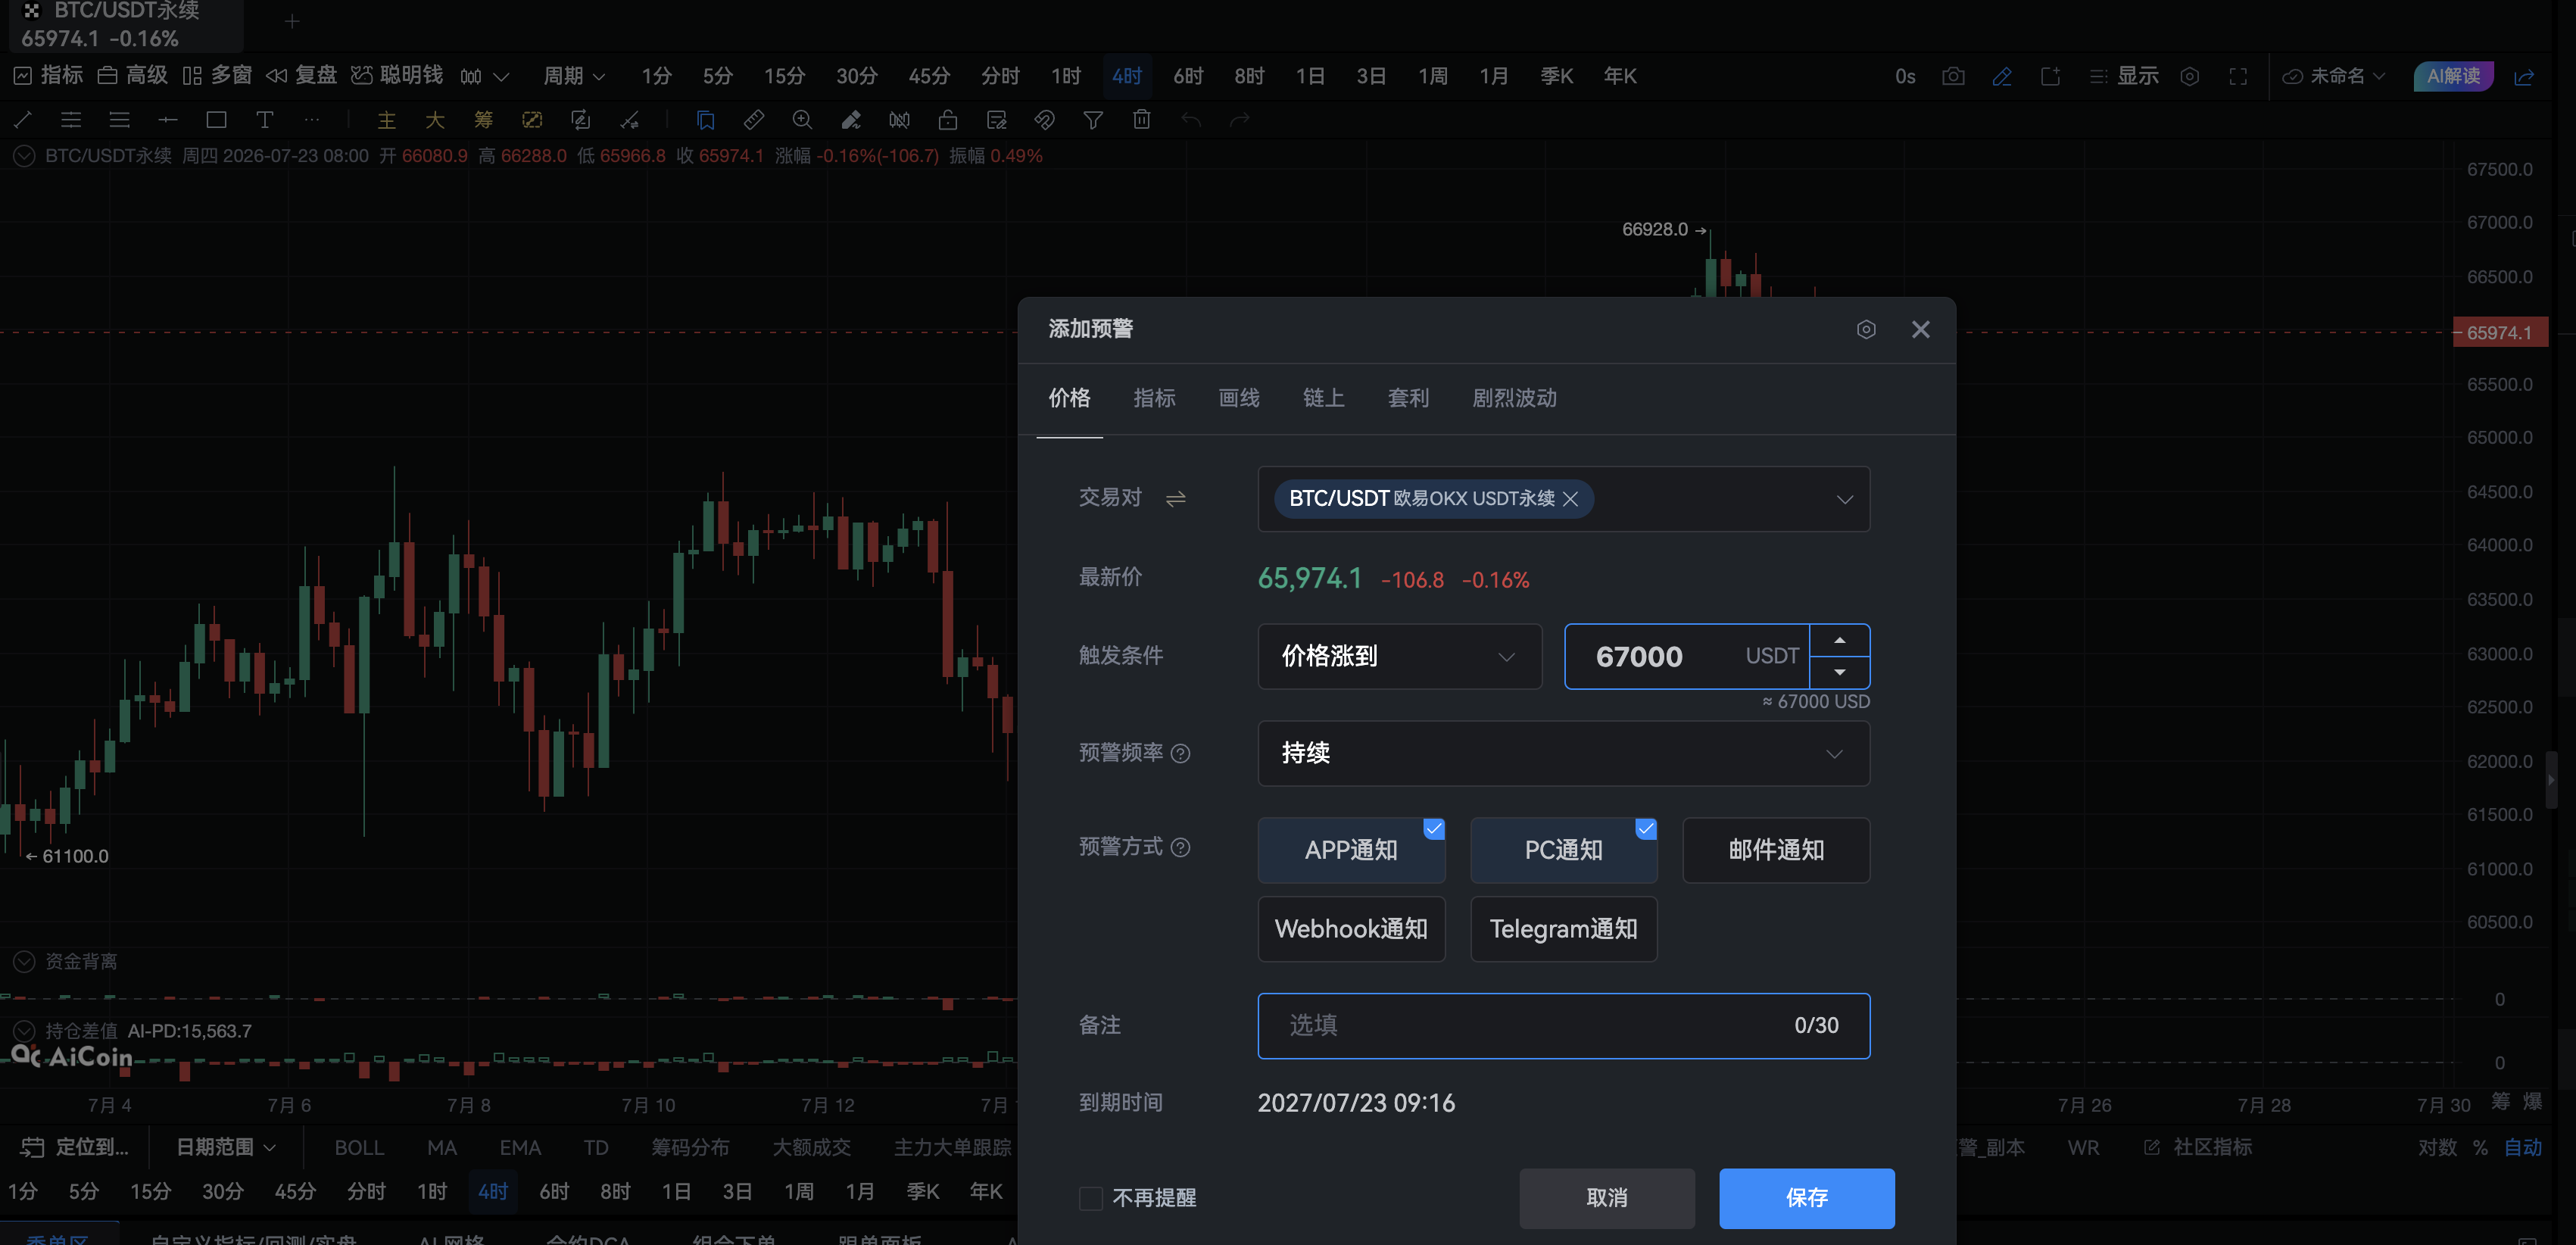Click the share arrow icon top right
2576x1245 pixels.
2524,76
